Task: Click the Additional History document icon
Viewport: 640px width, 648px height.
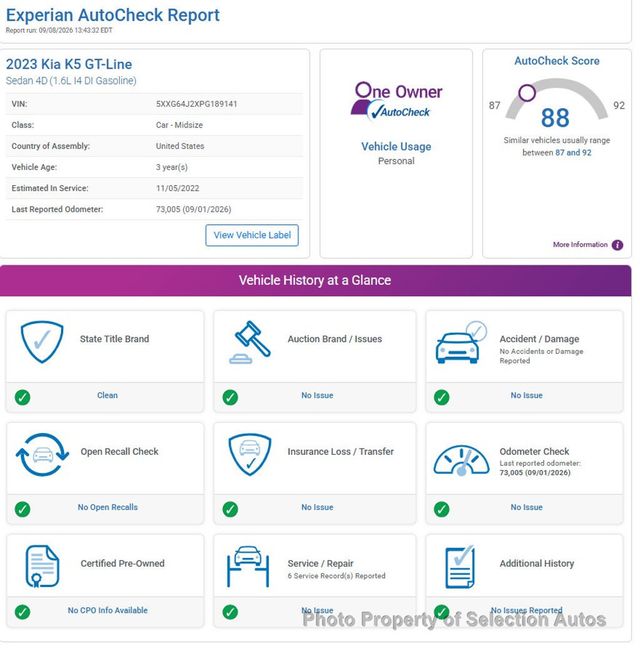Action: point(460,567)
